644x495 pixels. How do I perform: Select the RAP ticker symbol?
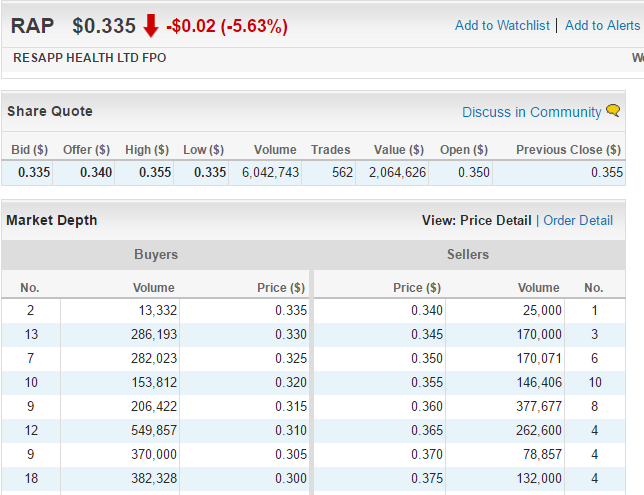coord(32,26)
